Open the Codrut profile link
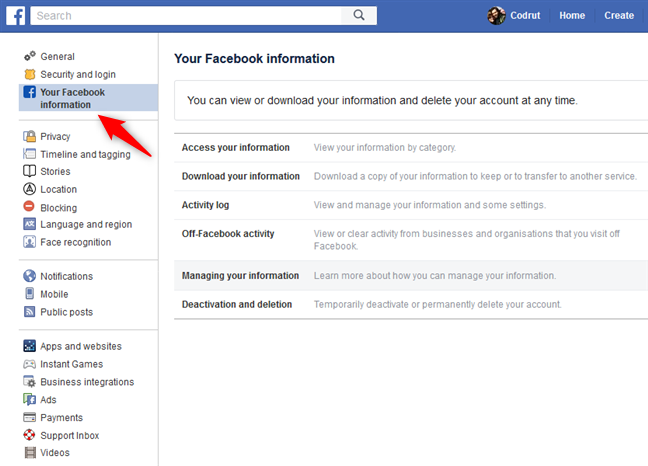The height and width of the screenshot is (466, 648). click(525, 15)
